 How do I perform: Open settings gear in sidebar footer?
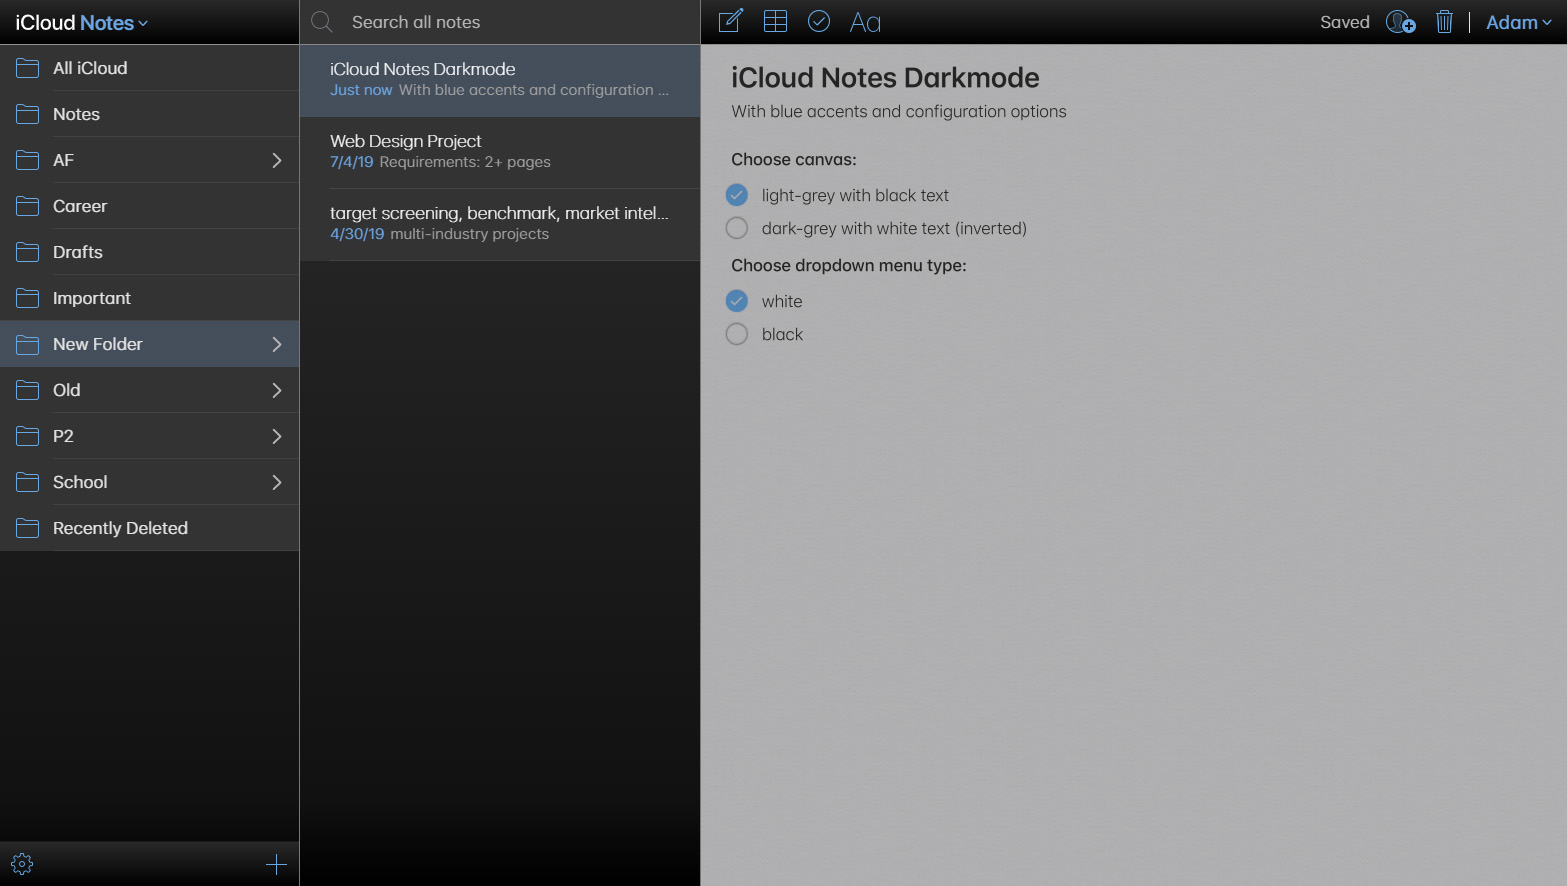[22, 864]
